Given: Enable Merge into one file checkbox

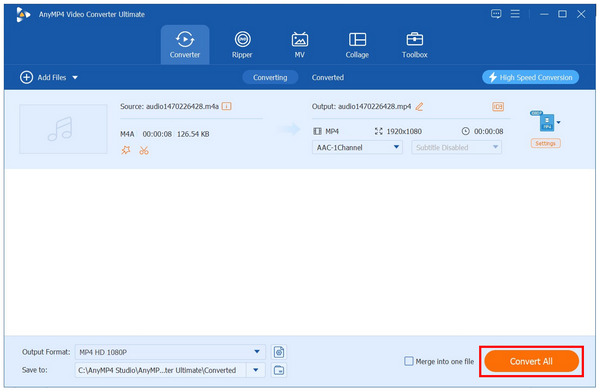Looking at the screenshot, I should (x=409, y=361).
